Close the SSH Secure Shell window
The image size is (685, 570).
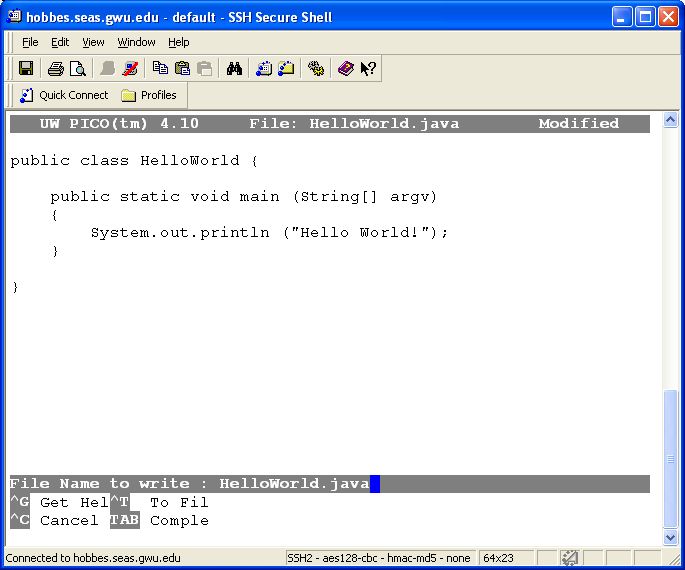pos(668,17)
